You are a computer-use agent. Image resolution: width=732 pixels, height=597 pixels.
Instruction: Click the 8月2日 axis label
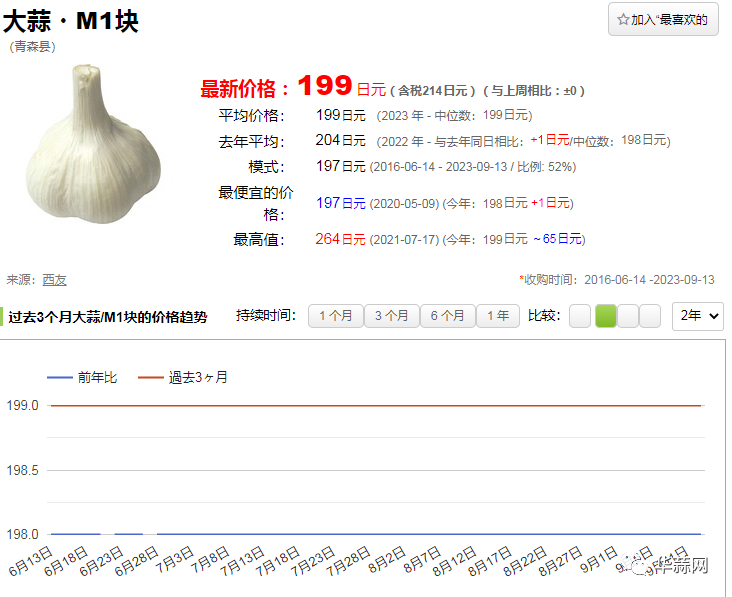pyautogui.click(x=387, y=560)
